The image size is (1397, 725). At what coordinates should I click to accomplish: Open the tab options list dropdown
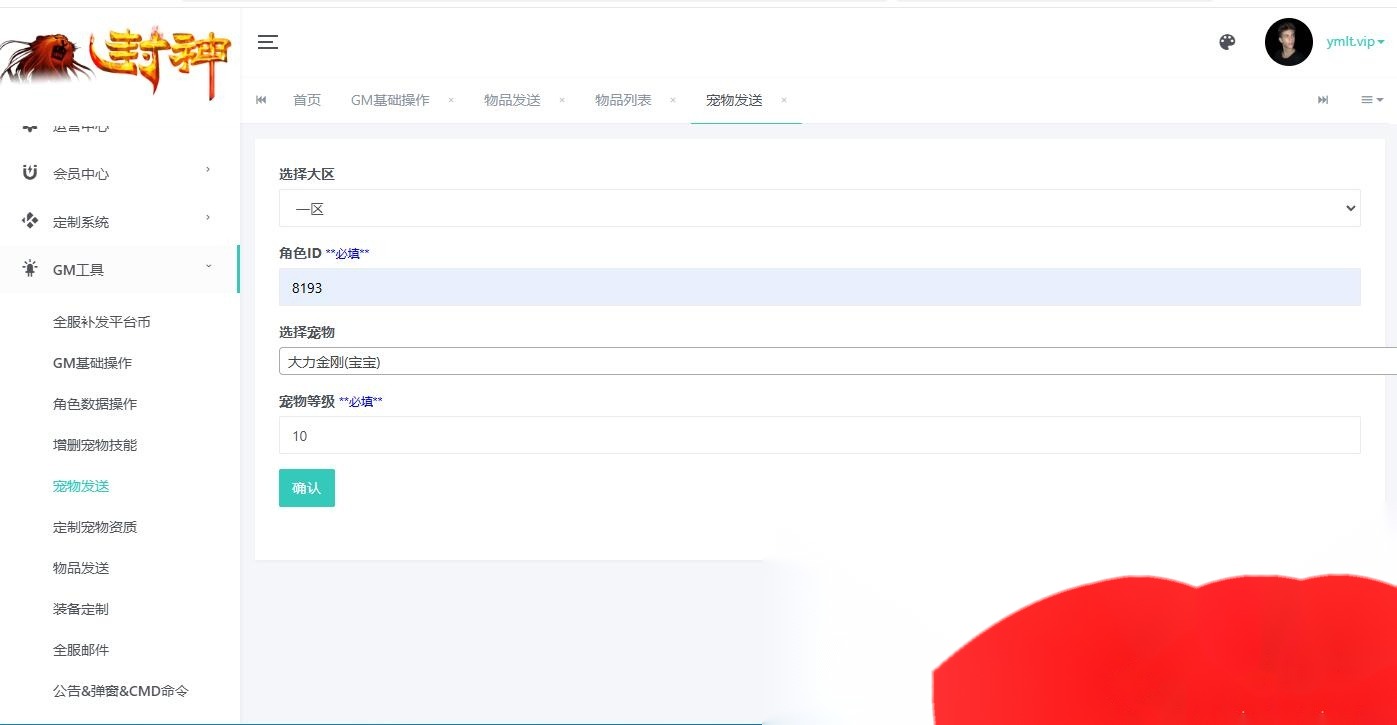[x=1372, y=100]
